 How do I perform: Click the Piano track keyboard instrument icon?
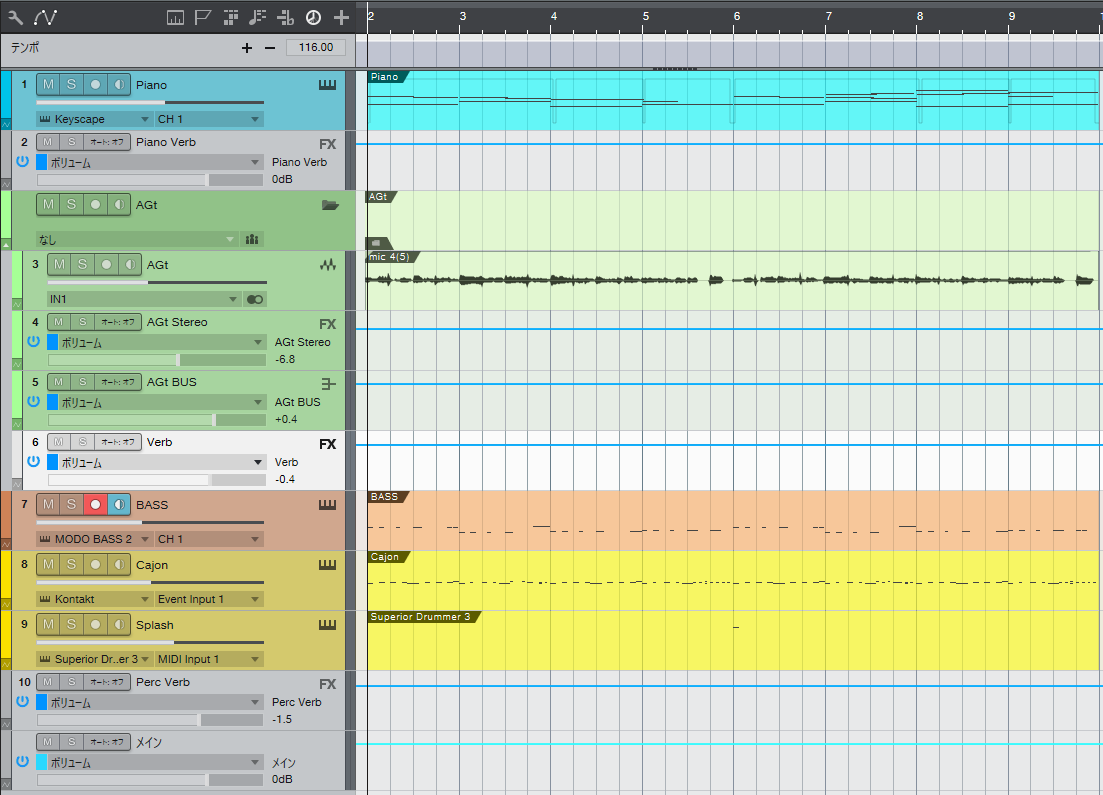(327, 85)
